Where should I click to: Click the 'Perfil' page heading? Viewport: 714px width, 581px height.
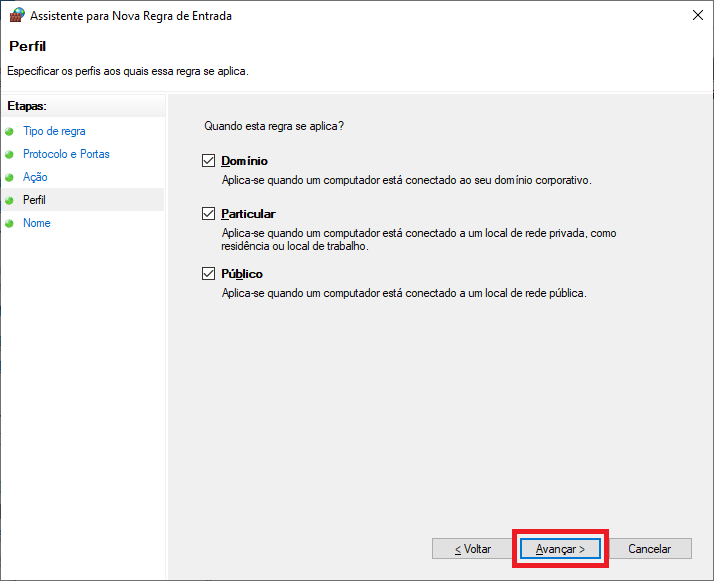click(27, 46)
